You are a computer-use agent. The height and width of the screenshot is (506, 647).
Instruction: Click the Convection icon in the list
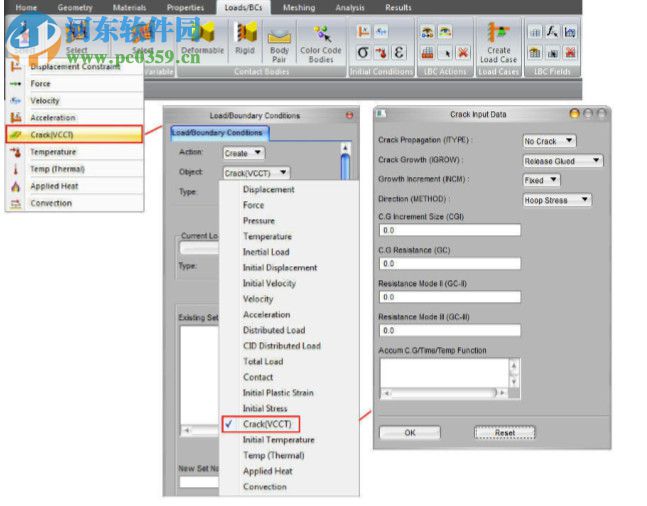click(16, 203)
